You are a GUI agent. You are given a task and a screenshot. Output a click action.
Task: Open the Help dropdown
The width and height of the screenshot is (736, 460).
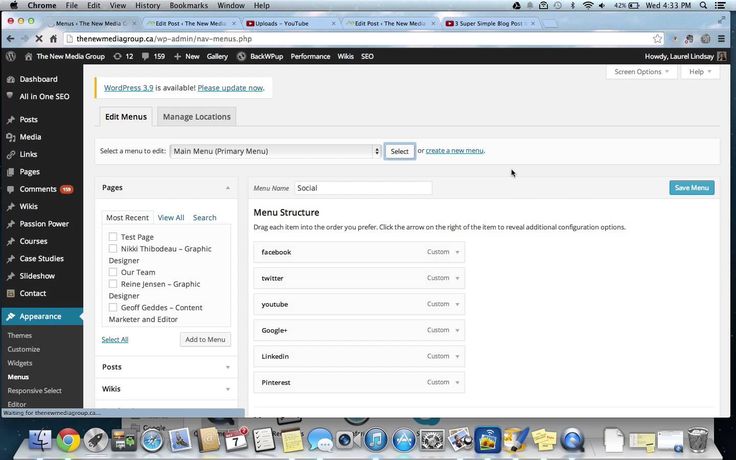(x=700, y=72)
